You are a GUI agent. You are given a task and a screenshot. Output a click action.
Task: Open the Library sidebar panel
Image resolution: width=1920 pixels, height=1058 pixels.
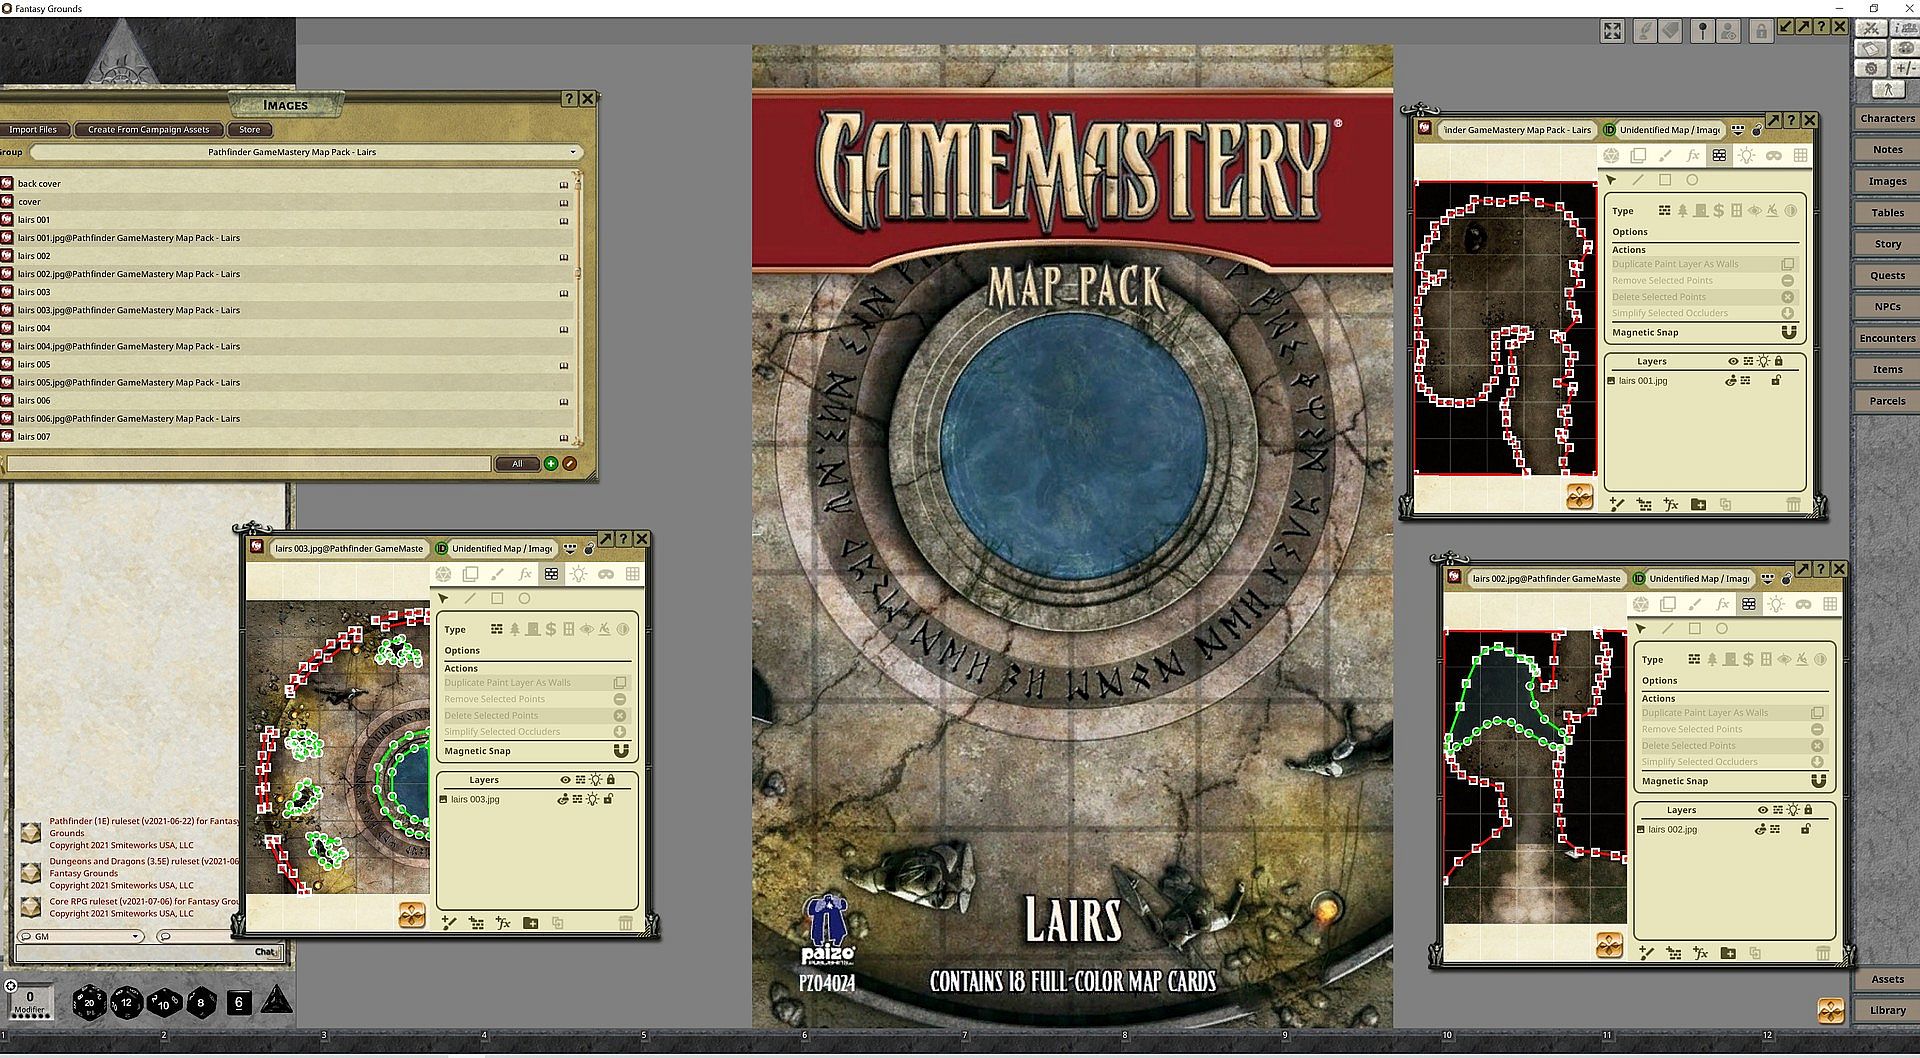tap(1887, 1010)
